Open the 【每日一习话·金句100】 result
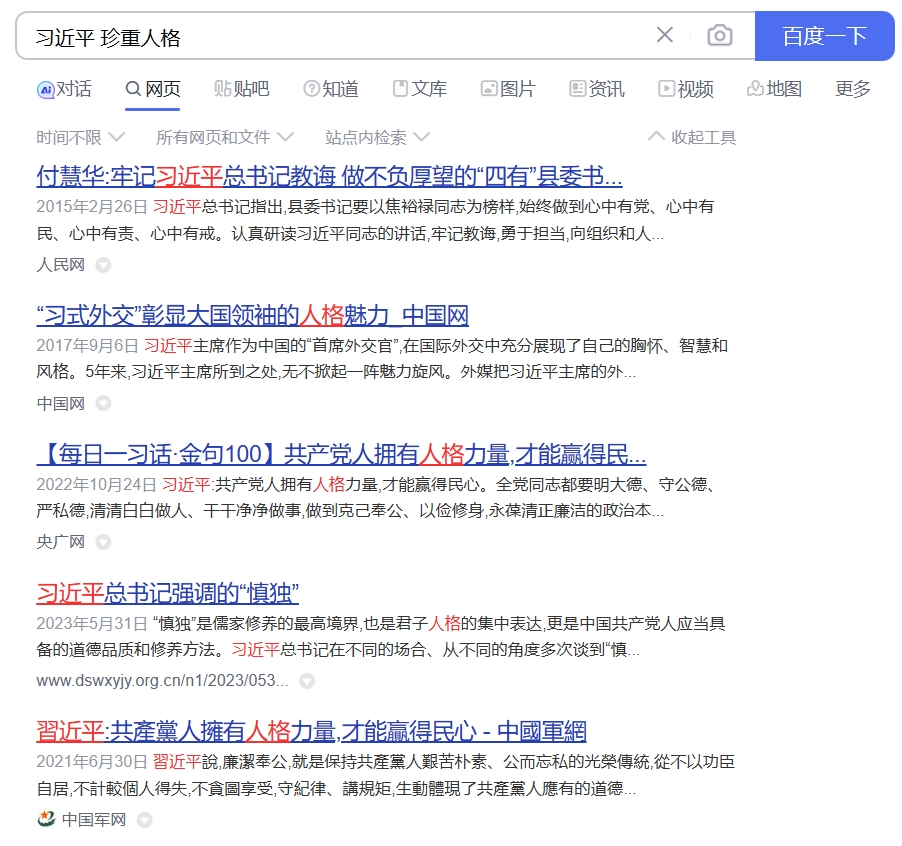Screen dimensions: 902x846 341,454
